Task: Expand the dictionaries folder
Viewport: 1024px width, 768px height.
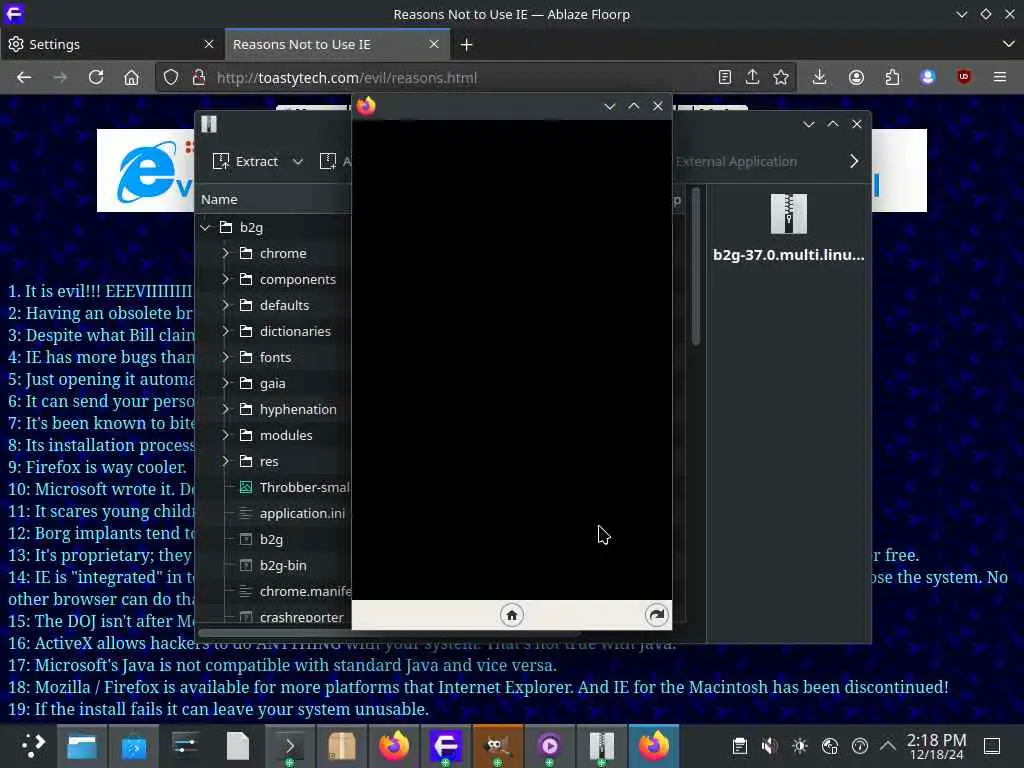Action: pyautogui.click(x=225, y=331)
